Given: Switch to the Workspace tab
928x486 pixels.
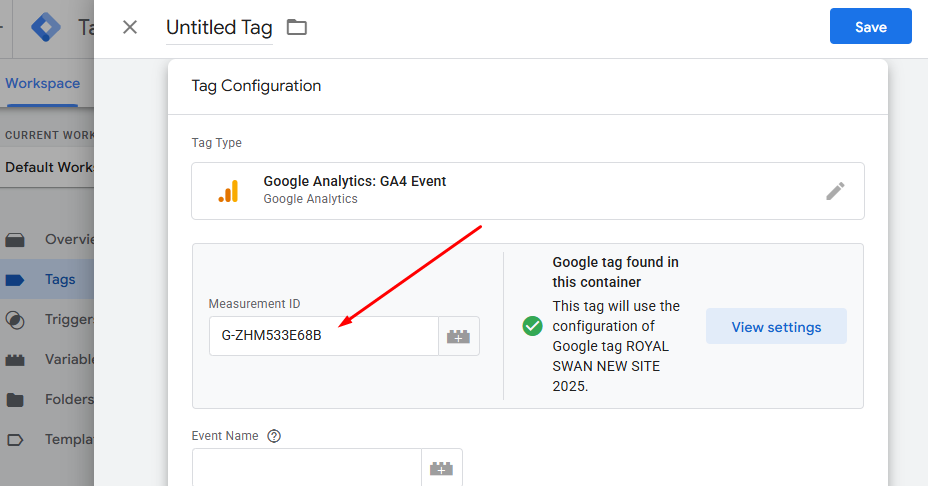Looking at the screenshot, I should [43, 83].
